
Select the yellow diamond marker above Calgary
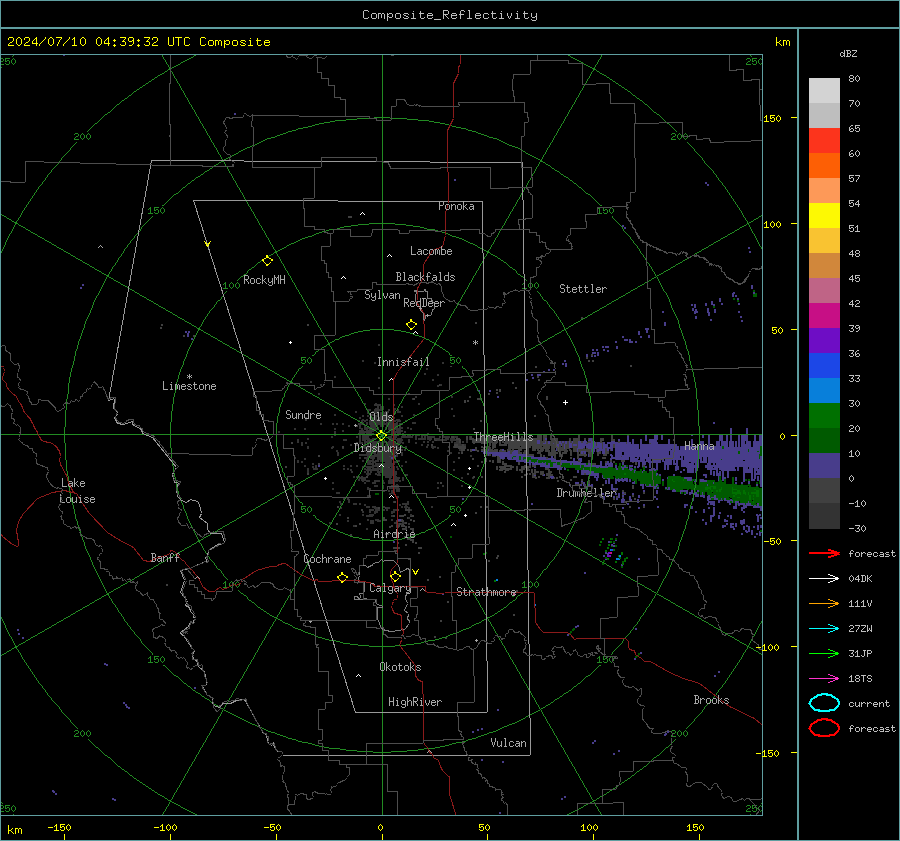click(x=395, y=576)
